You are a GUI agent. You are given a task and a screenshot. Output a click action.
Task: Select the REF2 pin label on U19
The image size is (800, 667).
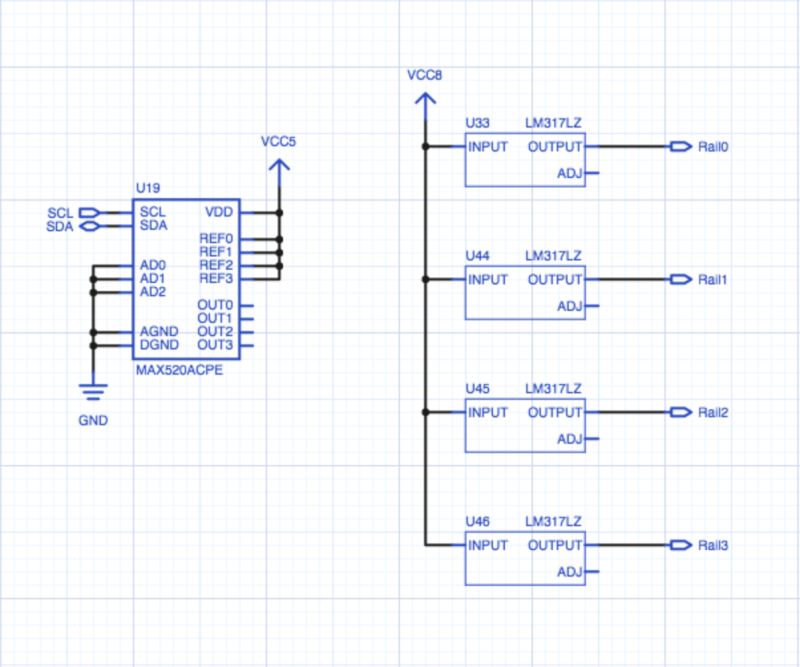click(218, 265)
